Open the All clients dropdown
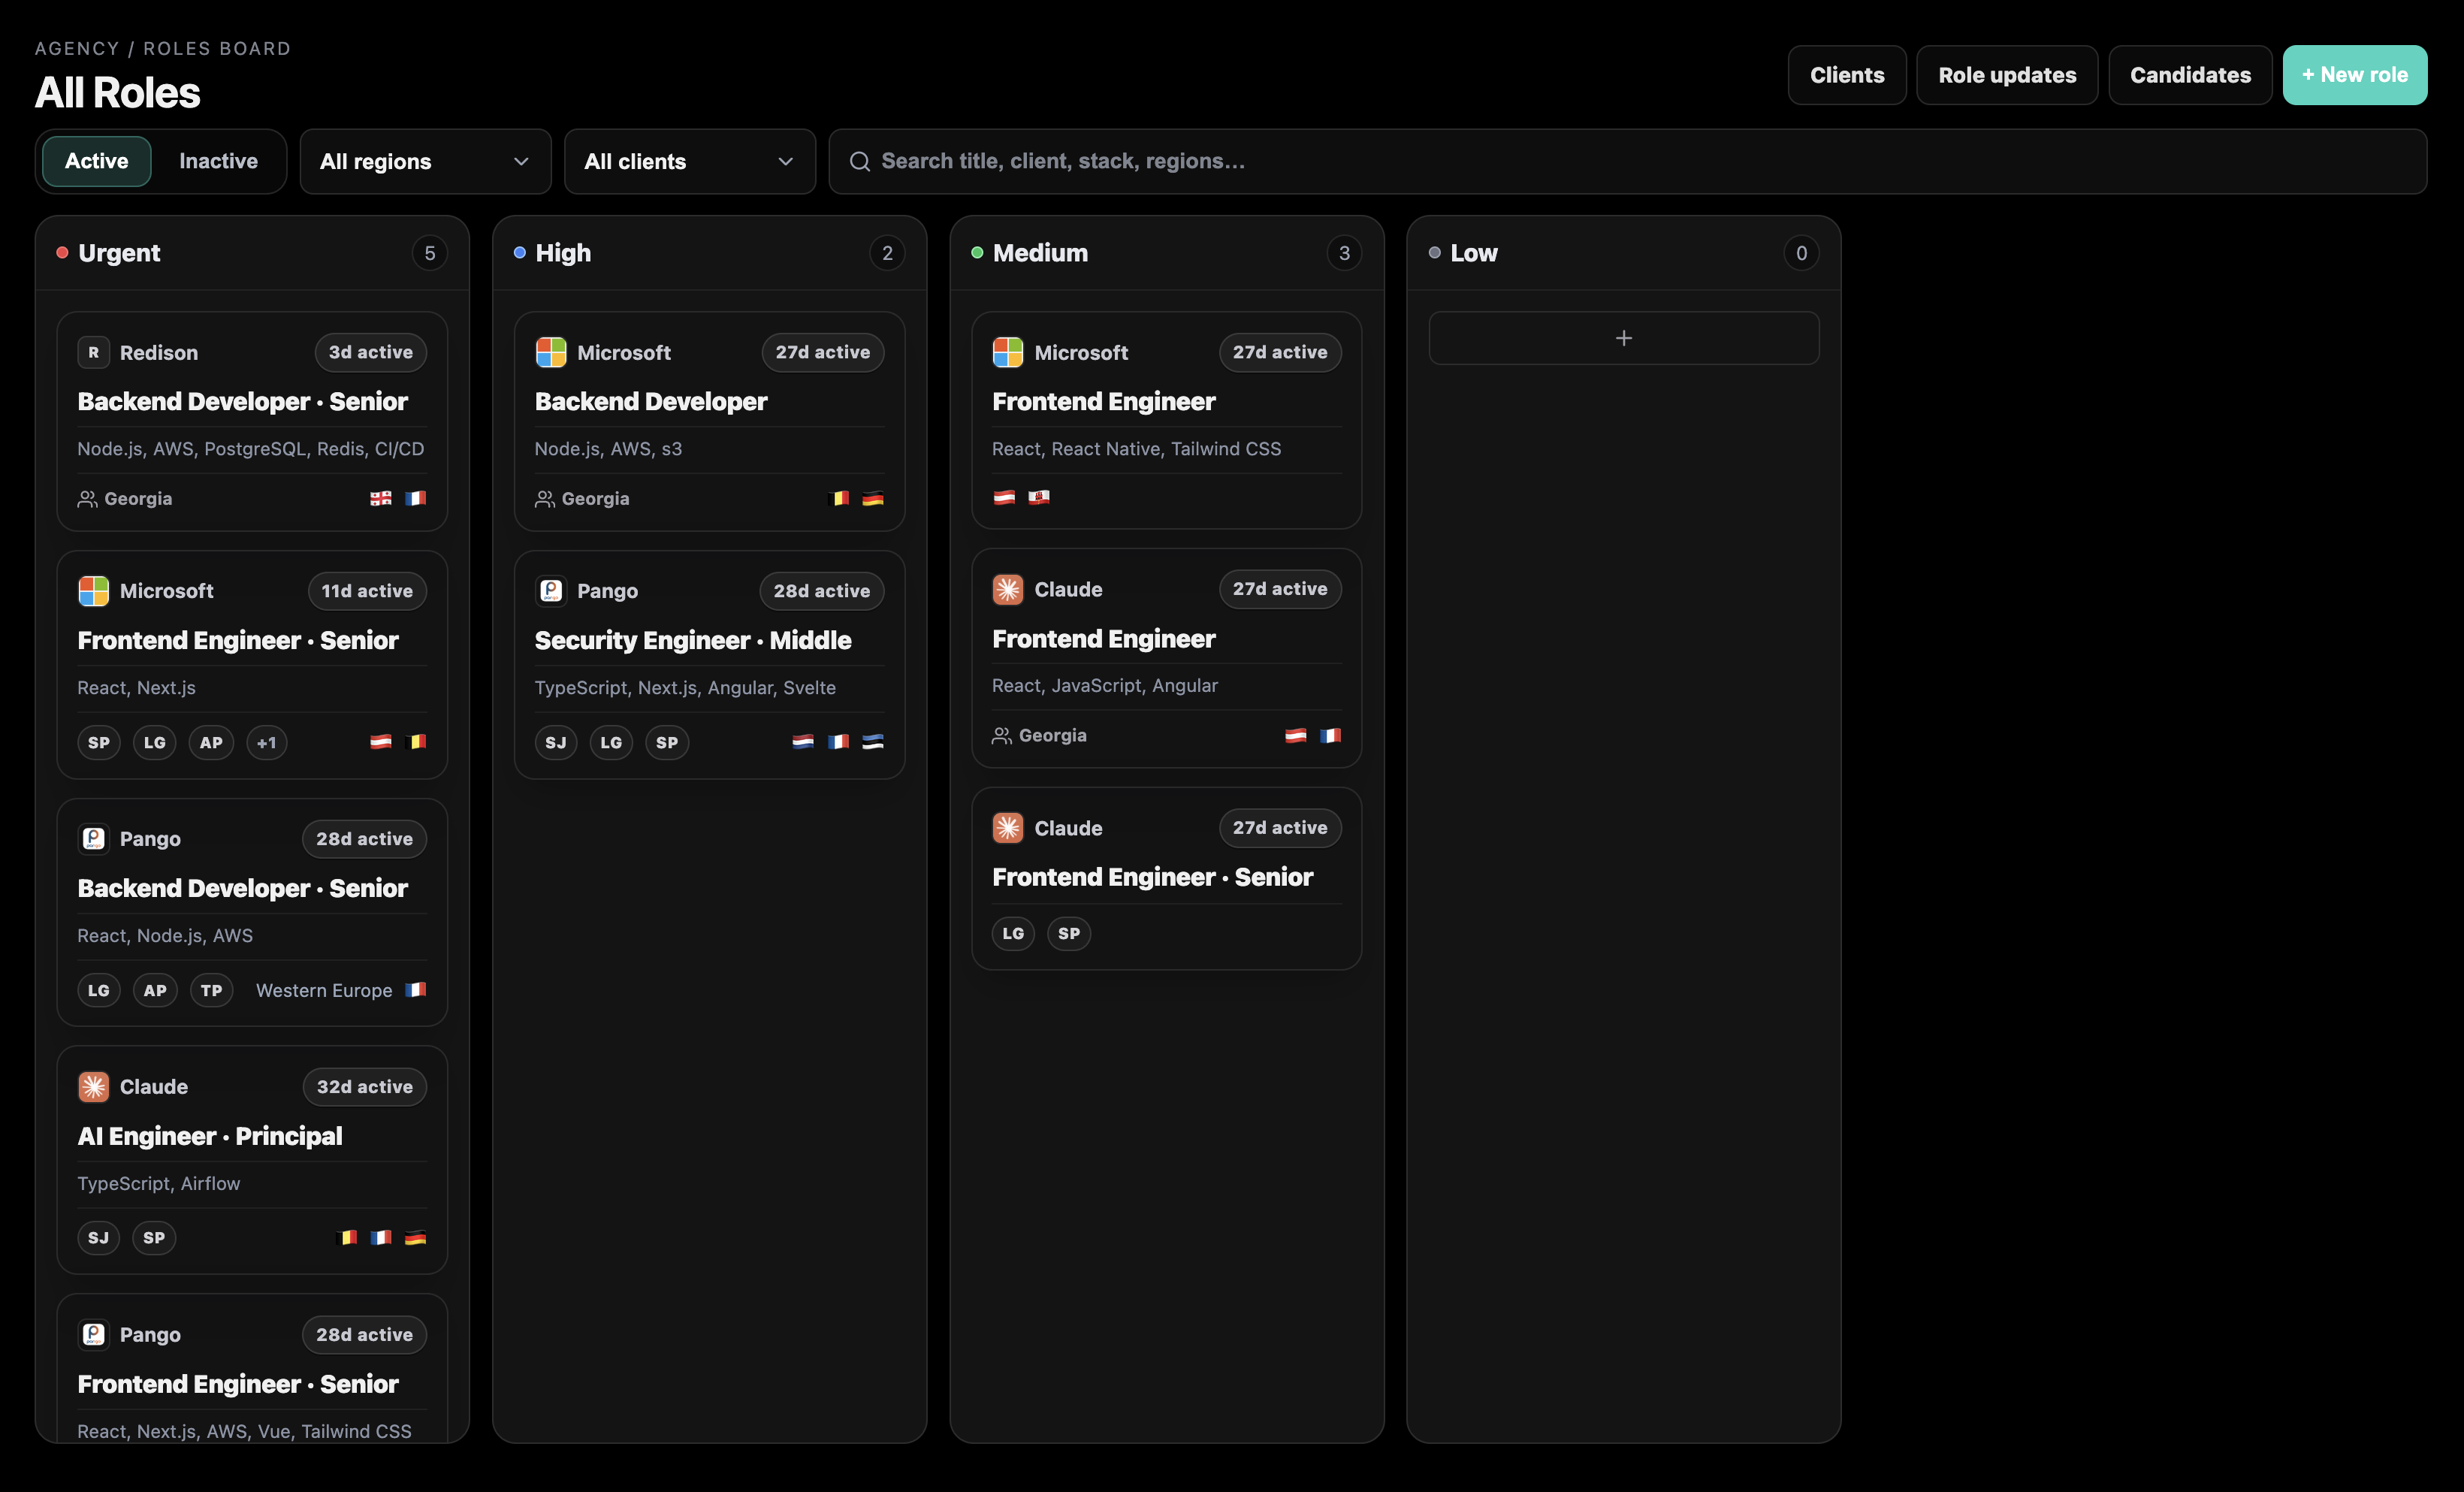 tap(690, 161)
